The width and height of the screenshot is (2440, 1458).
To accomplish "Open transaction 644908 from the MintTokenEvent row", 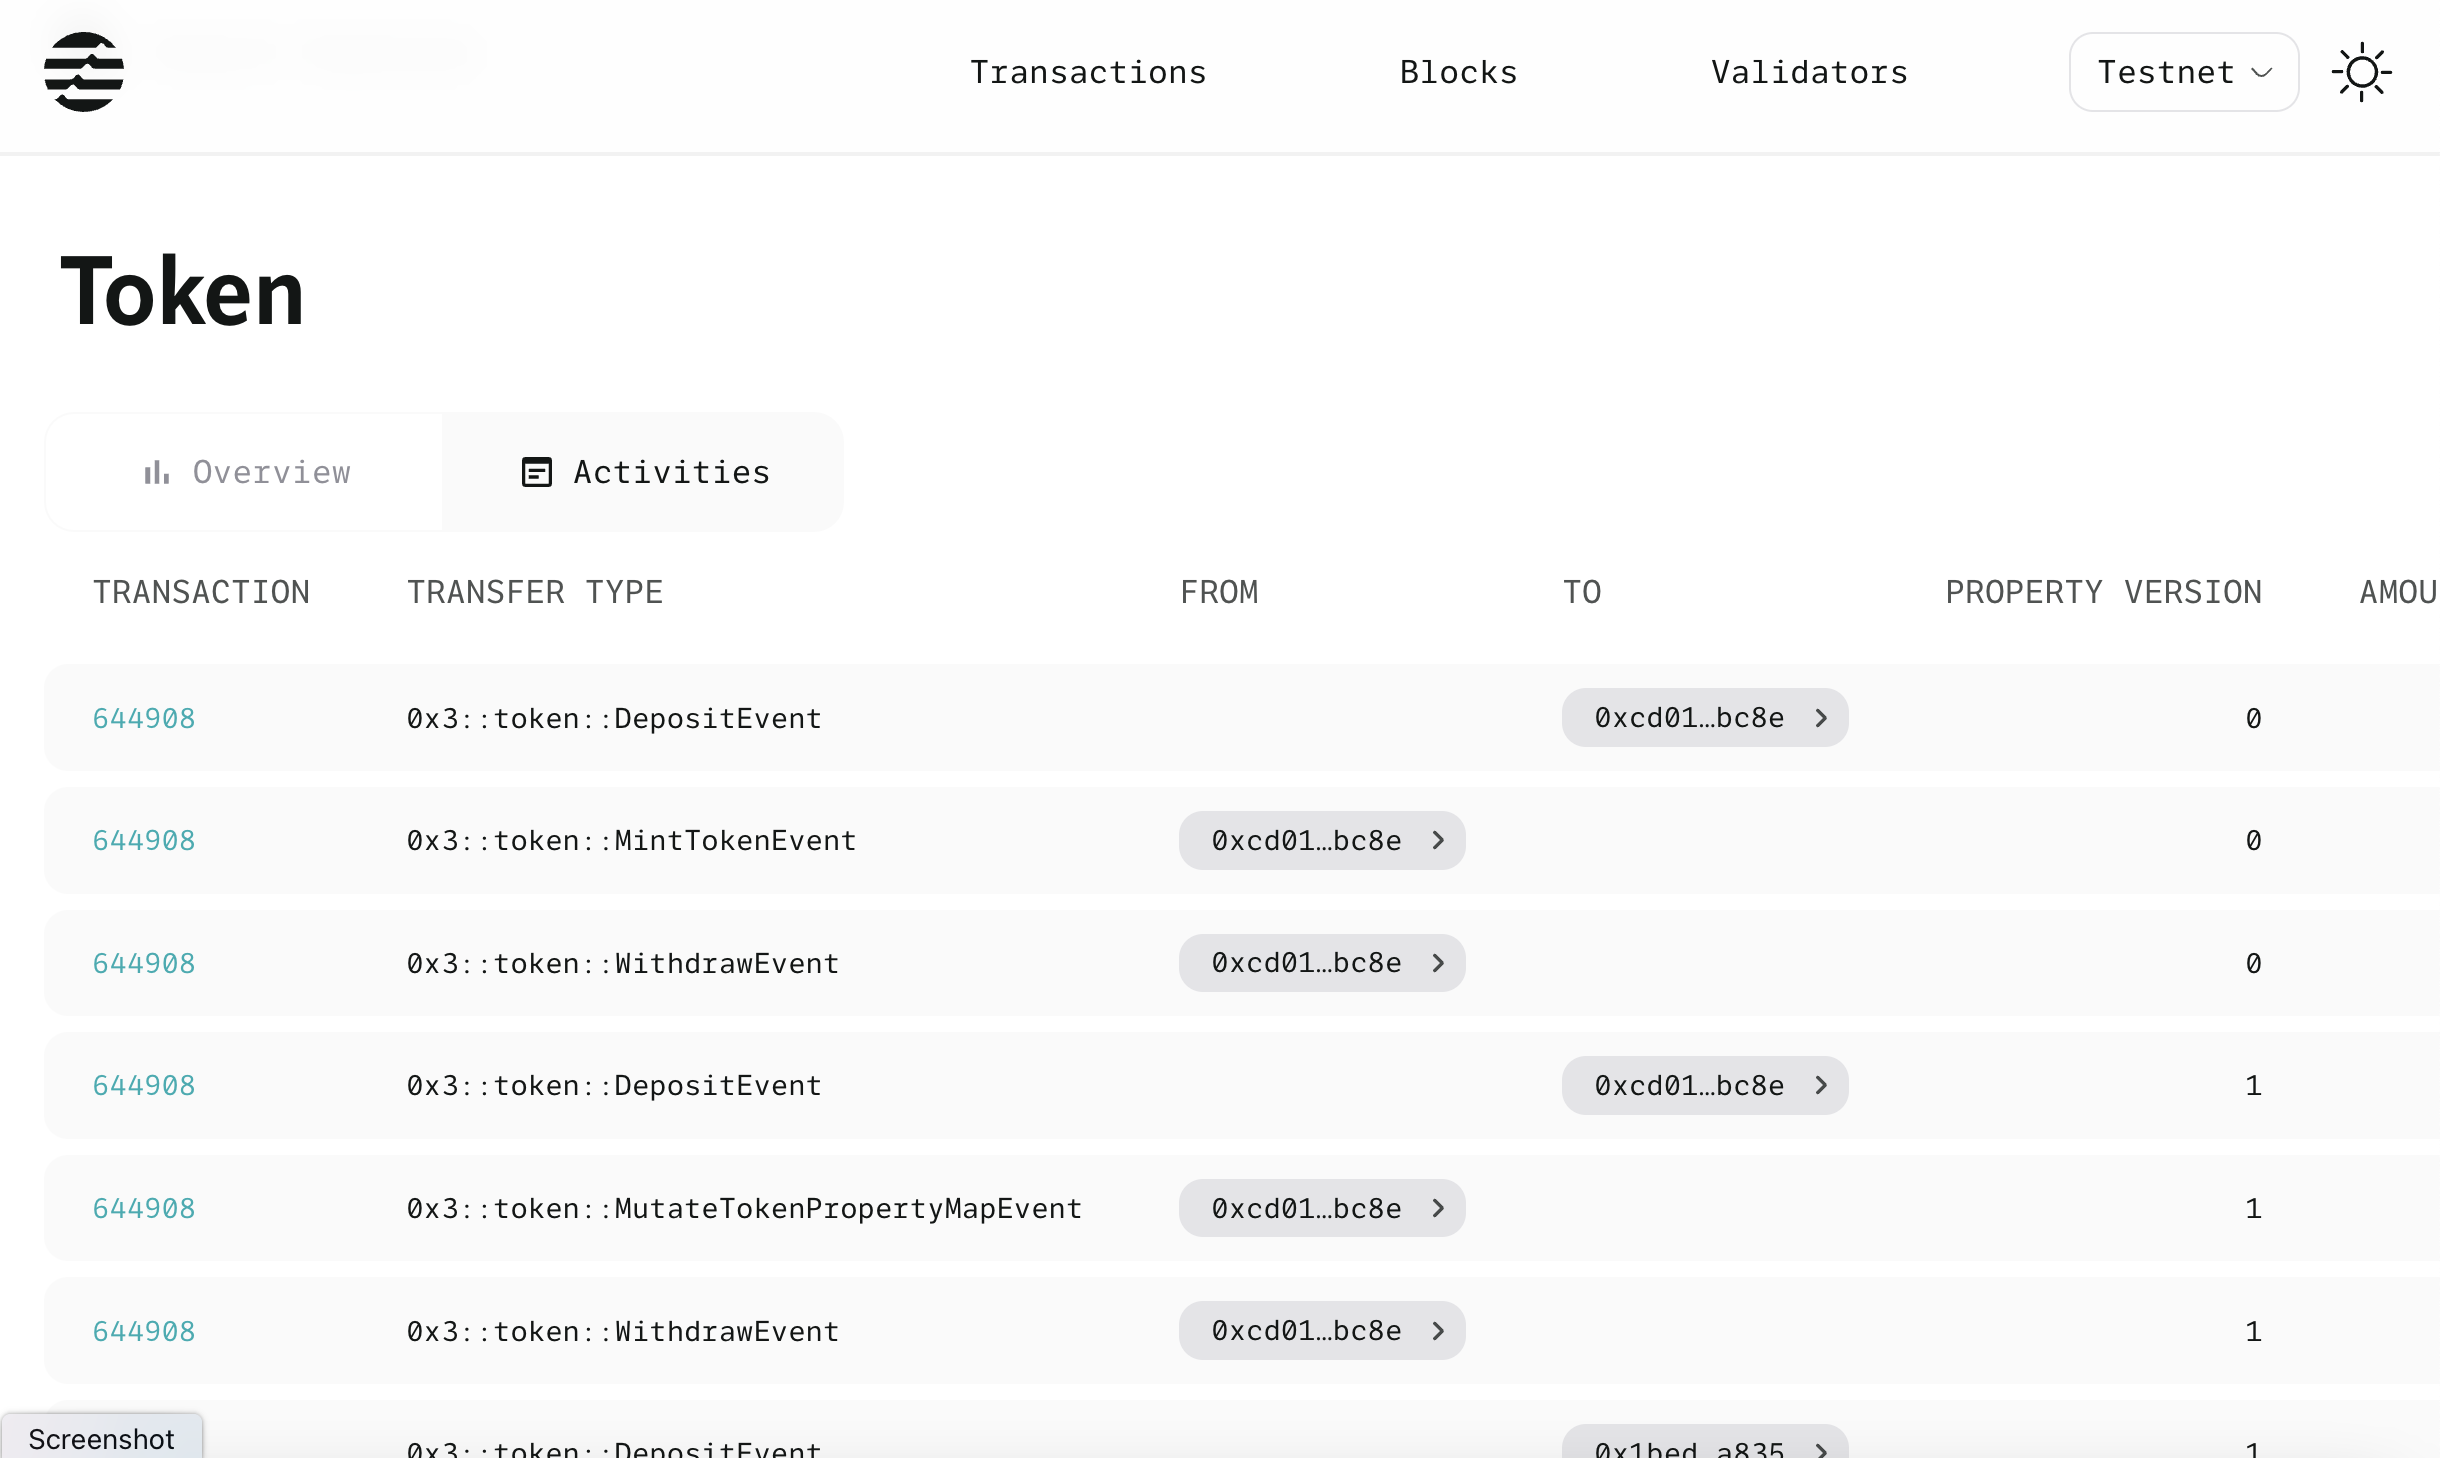I will tap(143, 841).
